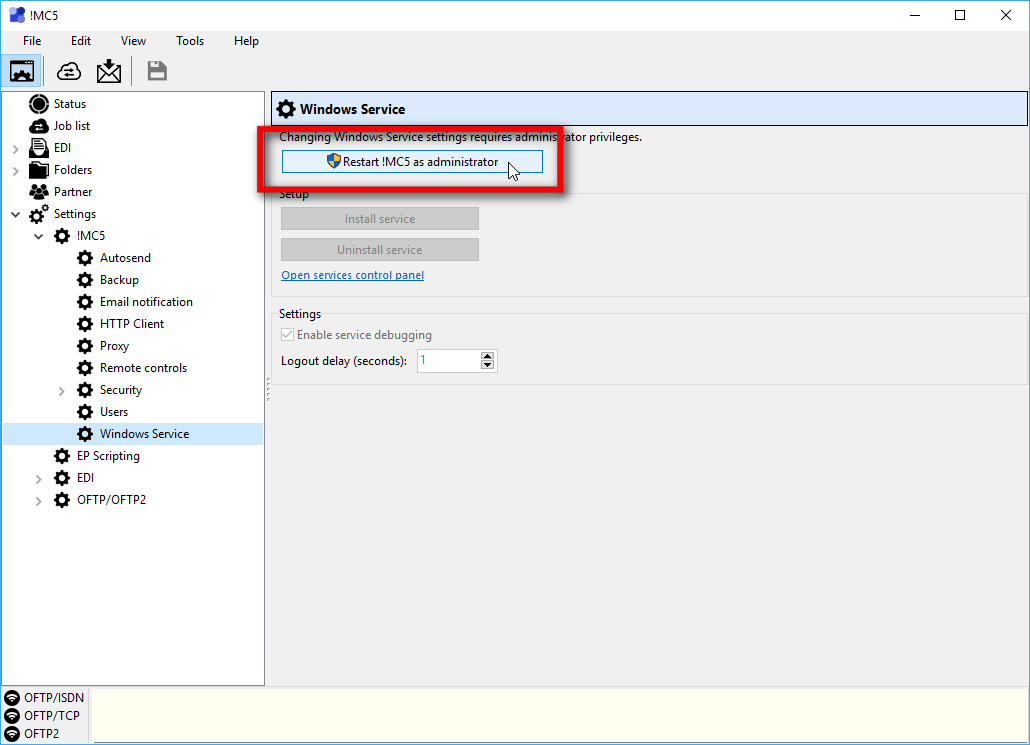Select EDI label under Settings
The height and width of the screenshot is (745, 1030).
coord(85,478)
